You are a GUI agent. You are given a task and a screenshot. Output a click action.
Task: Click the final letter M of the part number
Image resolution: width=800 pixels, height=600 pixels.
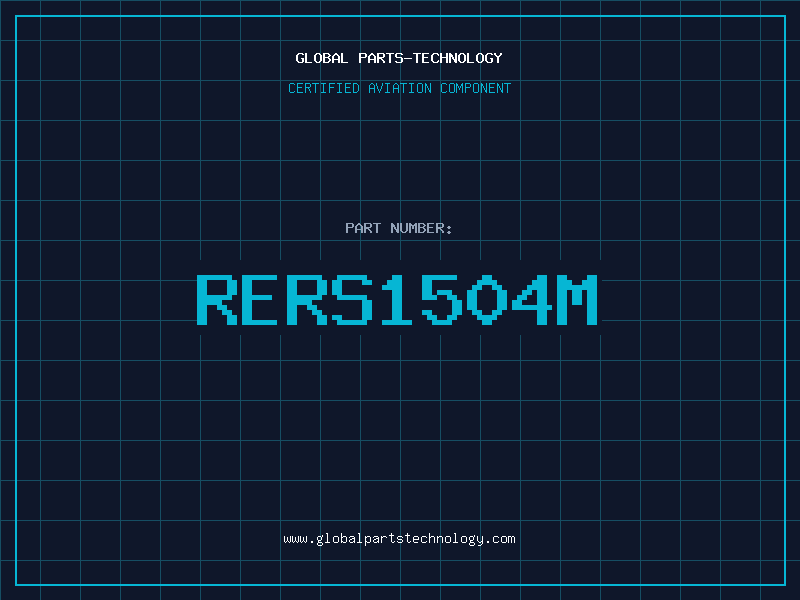point(577,300)
